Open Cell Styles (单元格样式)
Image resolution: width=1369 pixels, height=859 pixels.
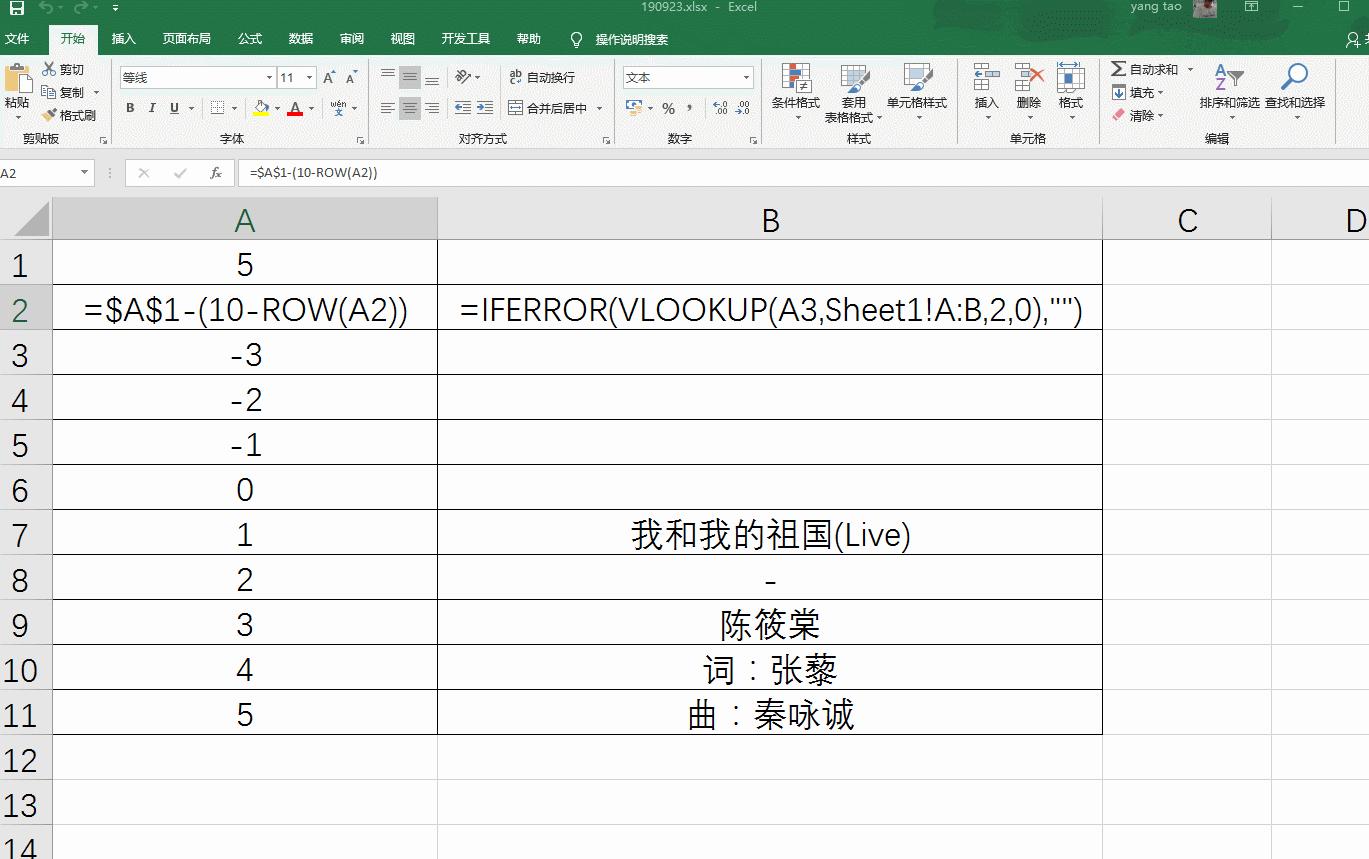pos(917,91)
